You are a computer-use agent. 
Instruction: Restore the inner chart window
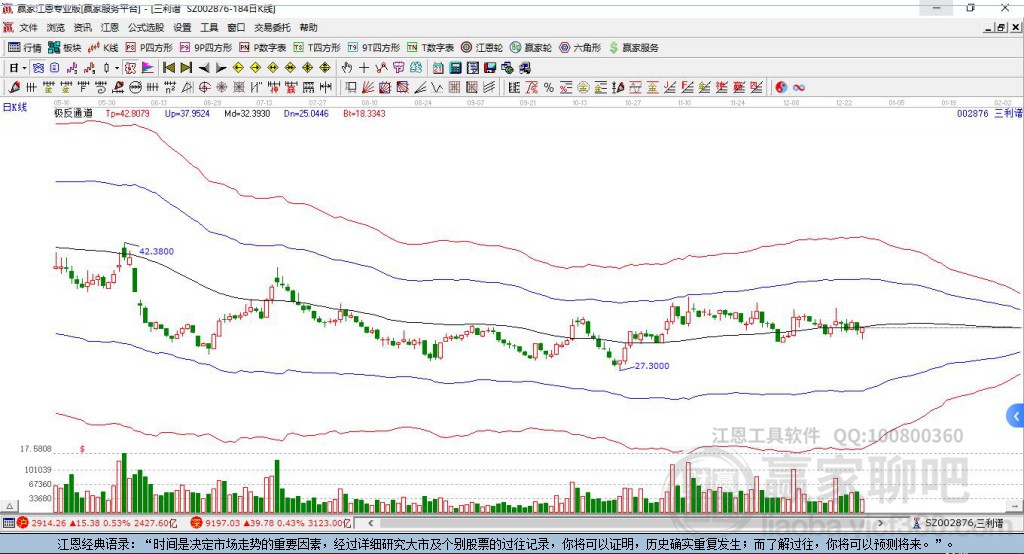[x=1001, y=27]
